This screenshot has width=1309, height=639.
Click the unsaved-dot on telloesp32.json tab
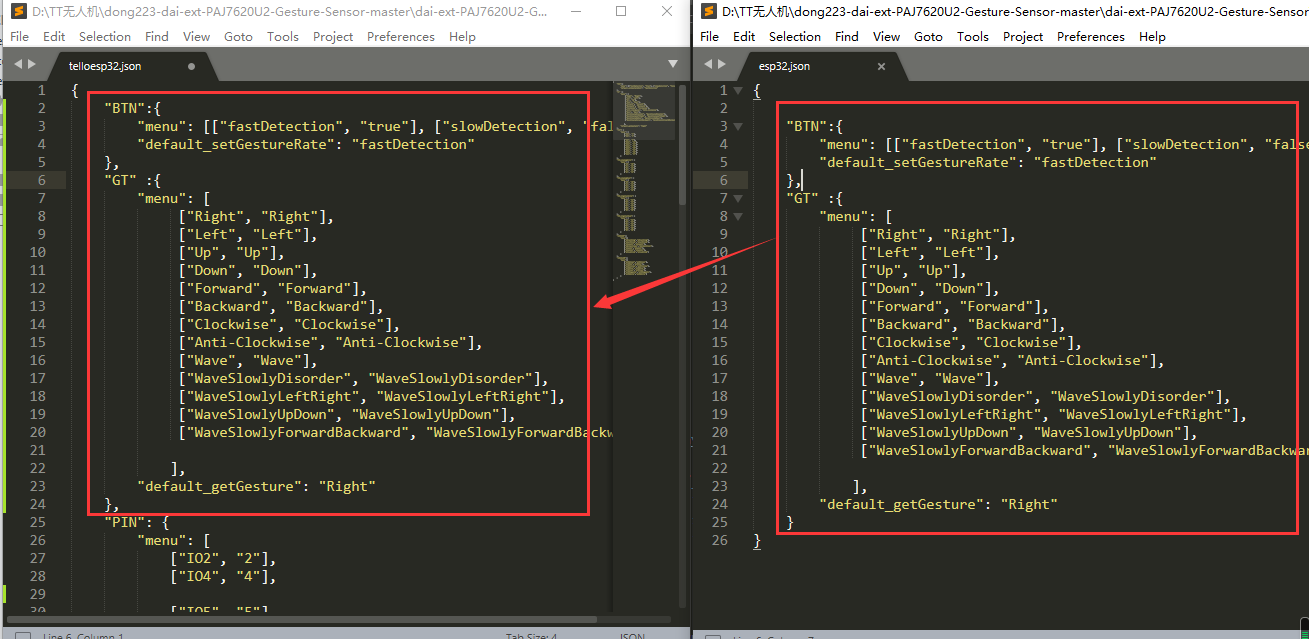click(191, 66)
